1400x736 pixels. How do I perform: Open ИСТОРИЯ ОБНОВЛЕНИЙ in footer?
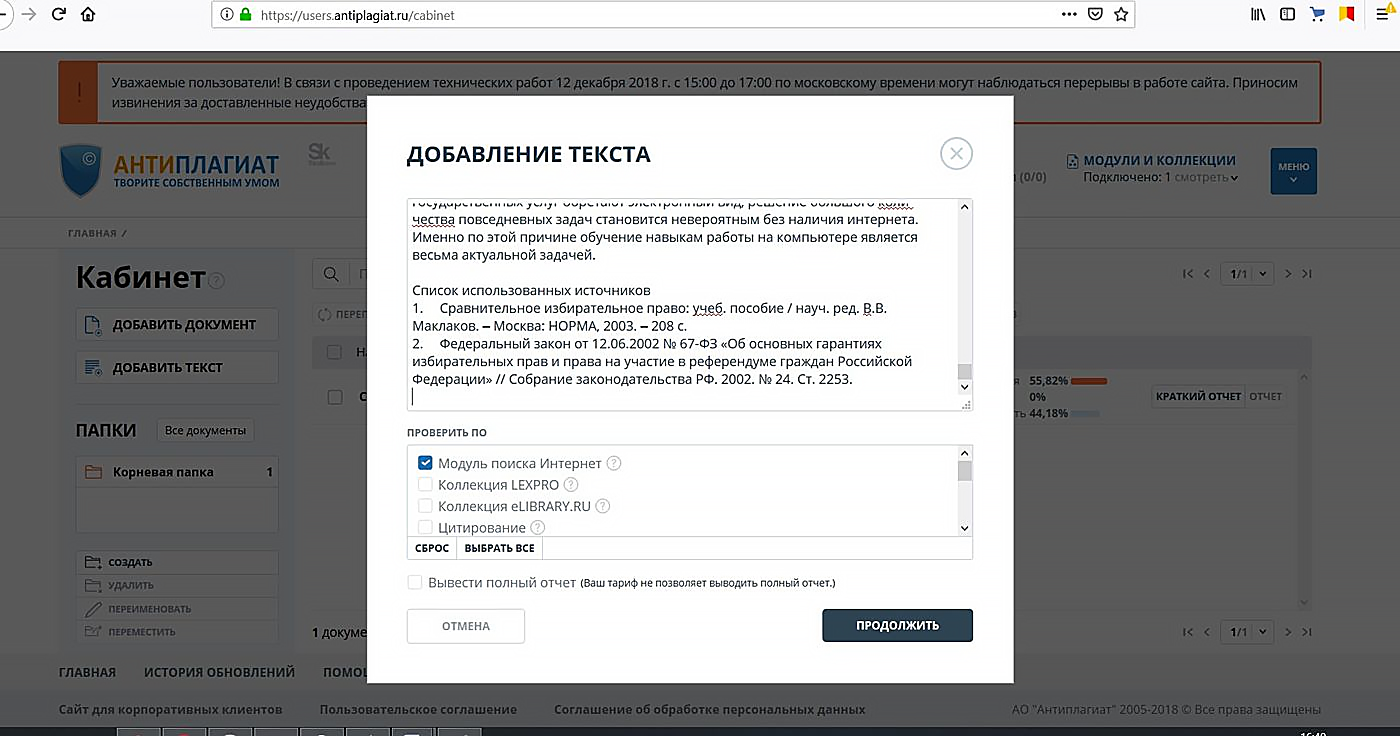219,673
